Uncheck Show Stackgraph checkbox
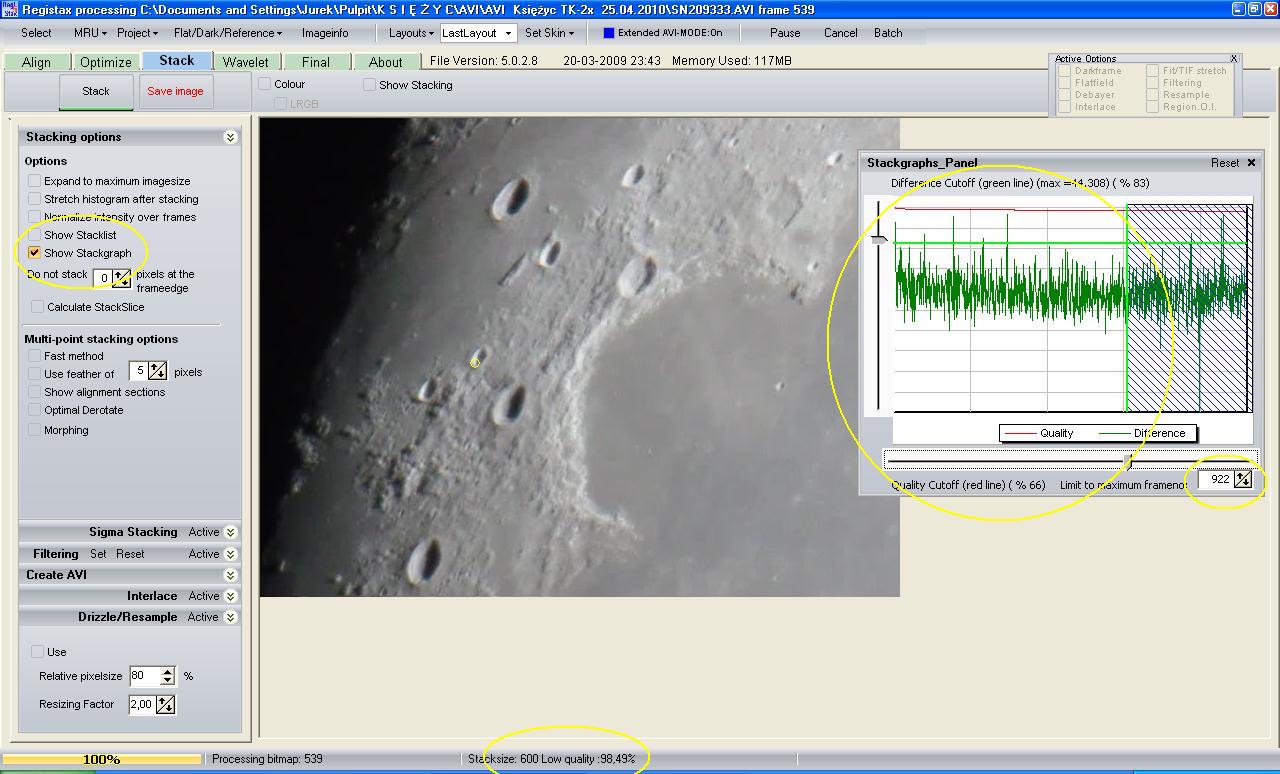 [35, 253]
